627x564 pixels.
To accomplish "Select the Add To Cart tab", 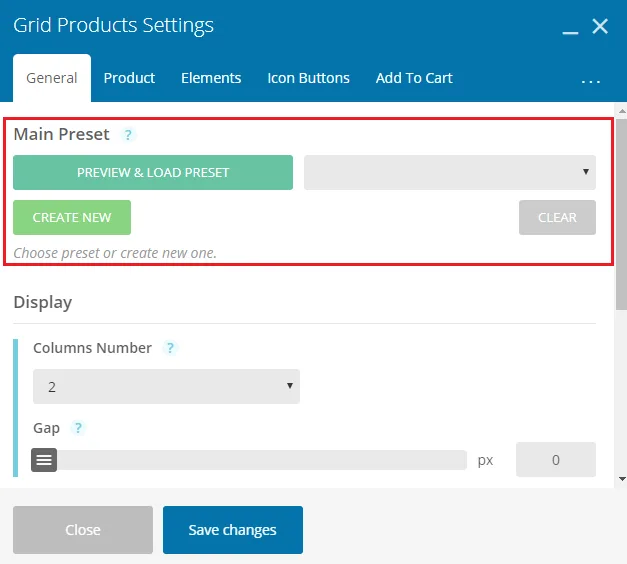I will [x=414, y=78].
